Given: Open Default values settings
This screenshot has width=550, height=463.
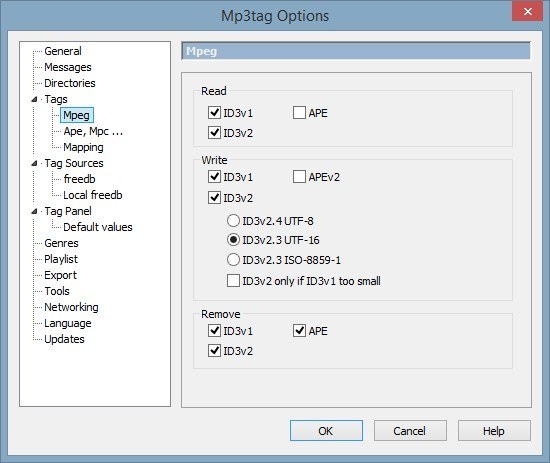Looking at the screenshot, I should [x=98, y=227].
